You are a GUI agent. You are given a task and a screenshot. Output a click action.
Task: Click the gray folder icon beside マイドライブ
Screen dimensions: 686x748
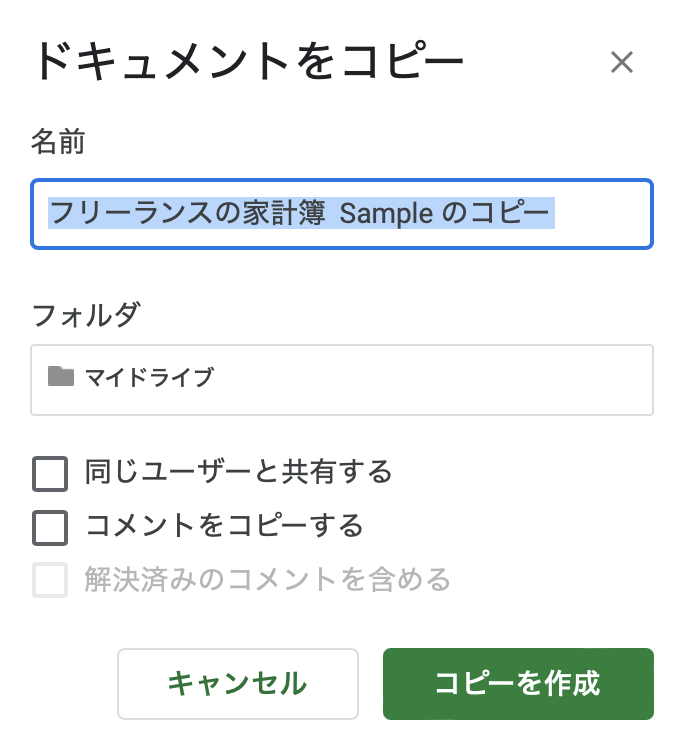click(x=61, y=376)
